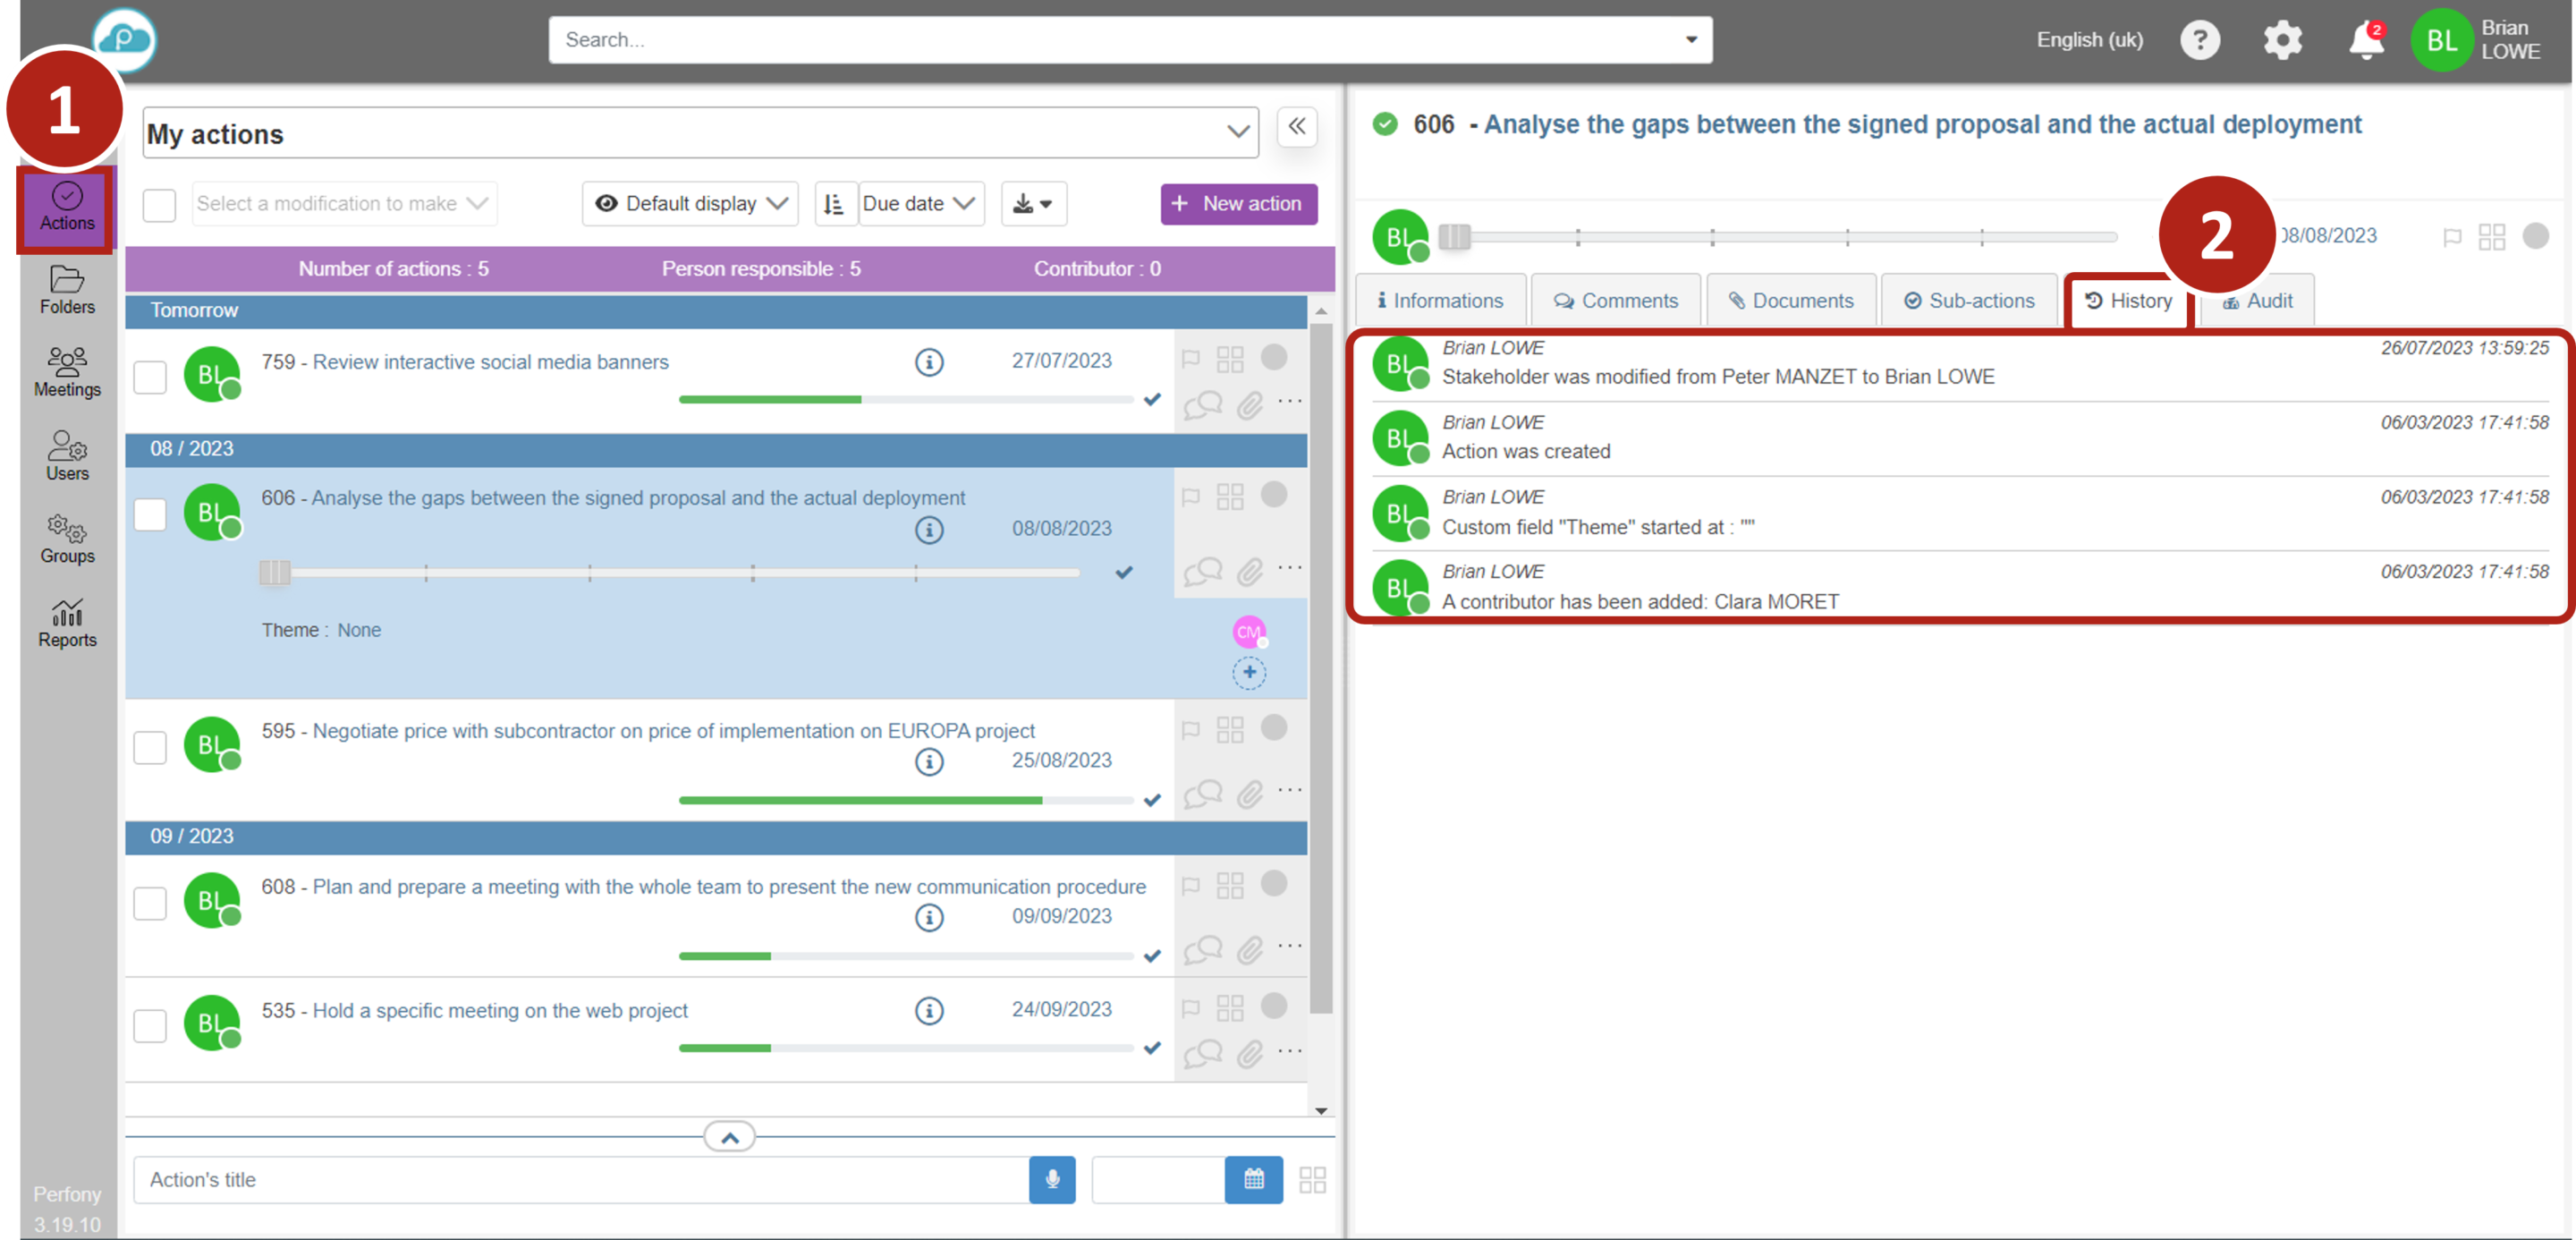Open the calendar date picker button
This screenshot has height=1240, width=2576.
click(x=1253, y=1179)
